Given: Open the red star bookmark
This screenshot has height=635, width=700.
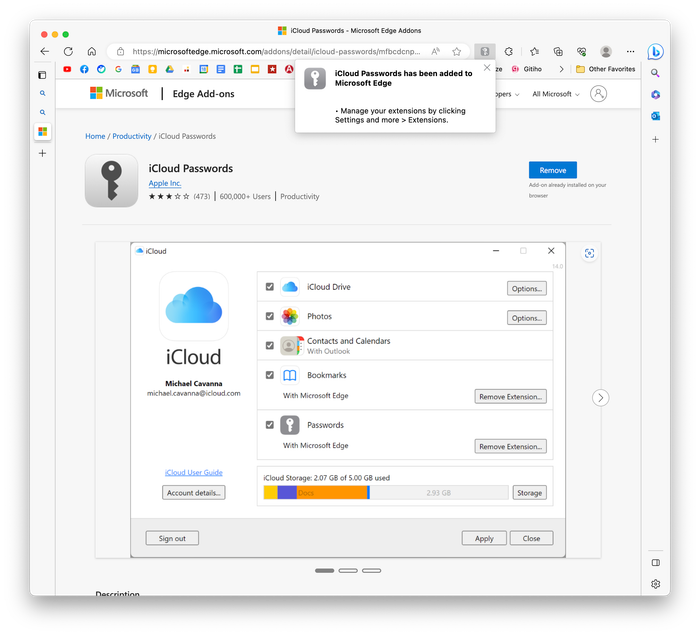Looking at the screenshot, I should point(272,69).
